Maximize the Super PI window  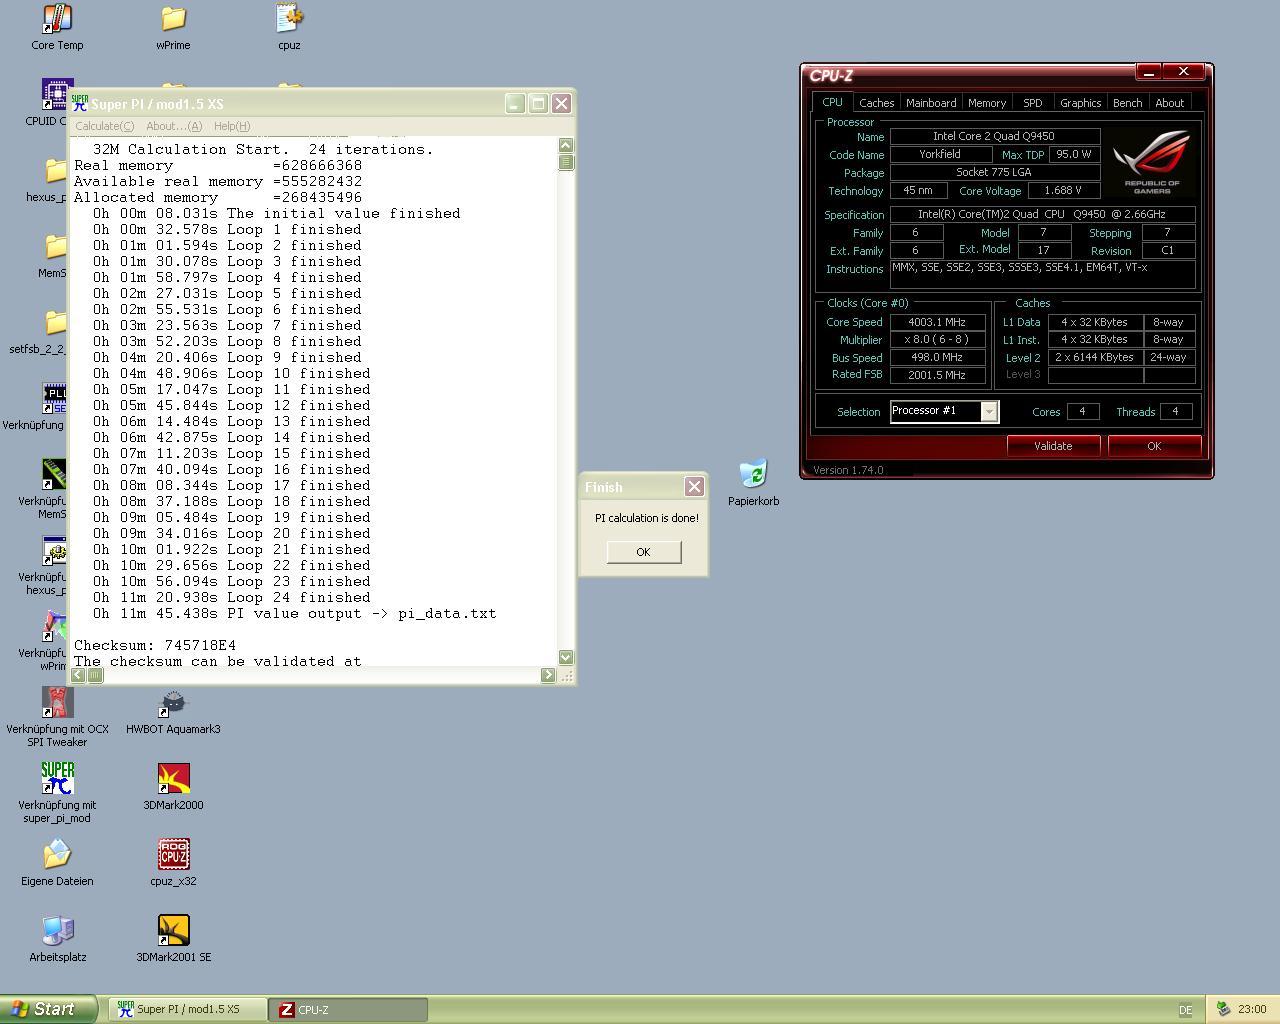538,103
